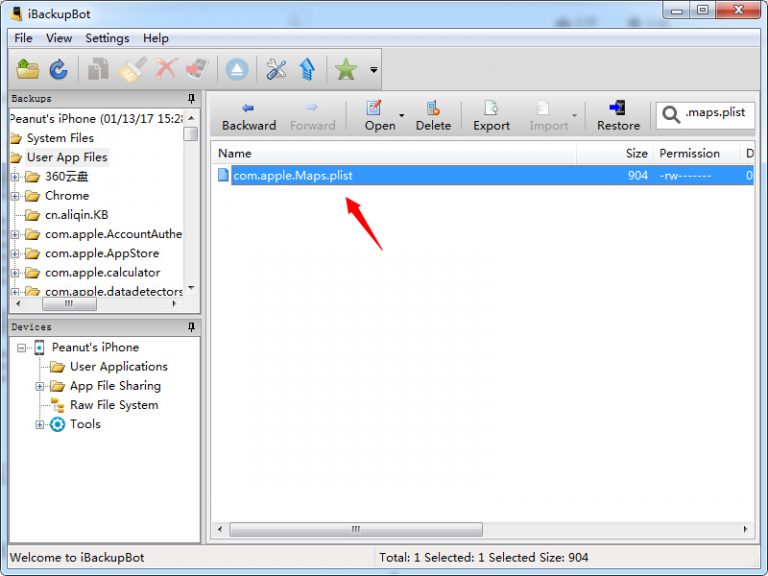Select User App Files folder
Viewport: 768px width, 576px height.
tap(67, 157)
